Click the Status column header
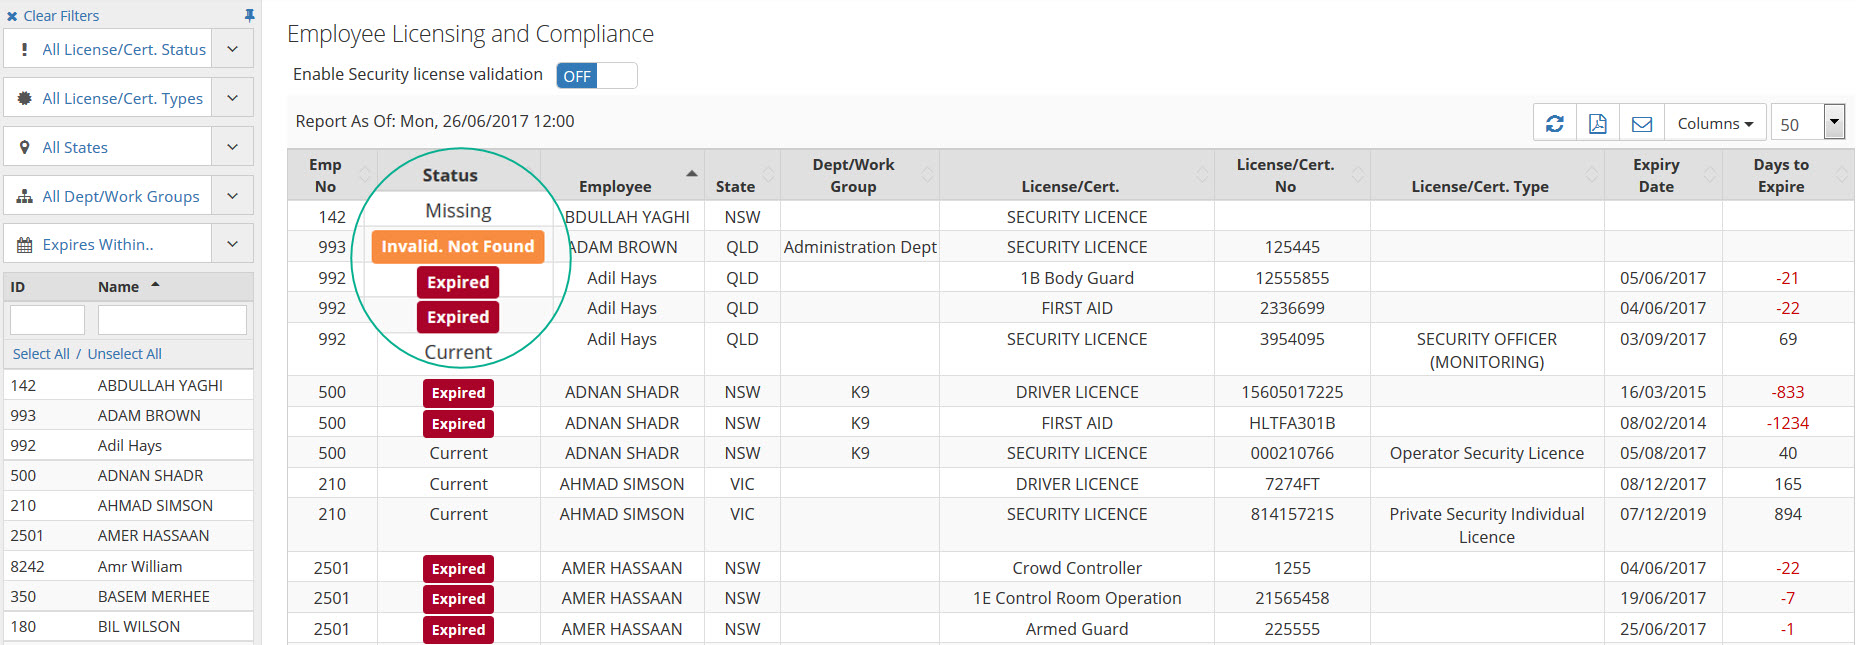Viewport: 1856px width, 645px height. coord(450,175)
